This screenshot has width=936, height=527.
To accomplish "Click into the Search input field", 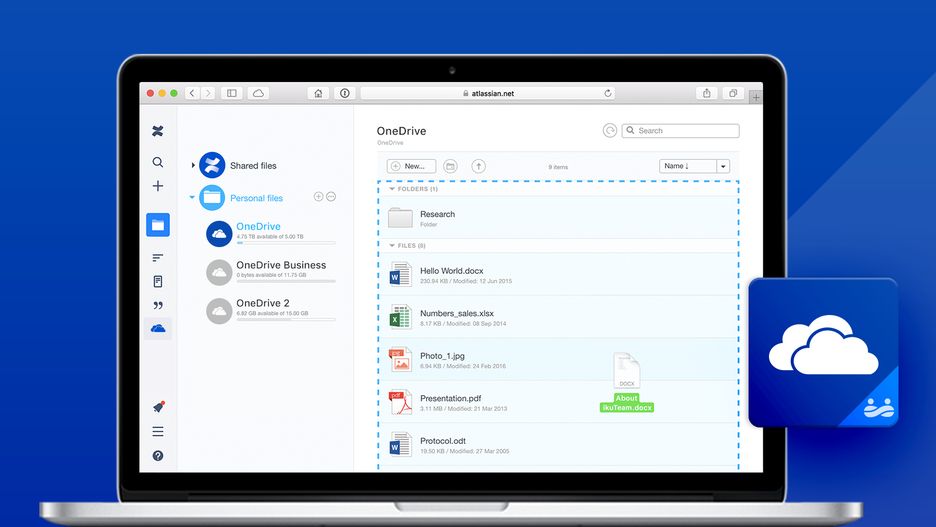I will [681, 131].
